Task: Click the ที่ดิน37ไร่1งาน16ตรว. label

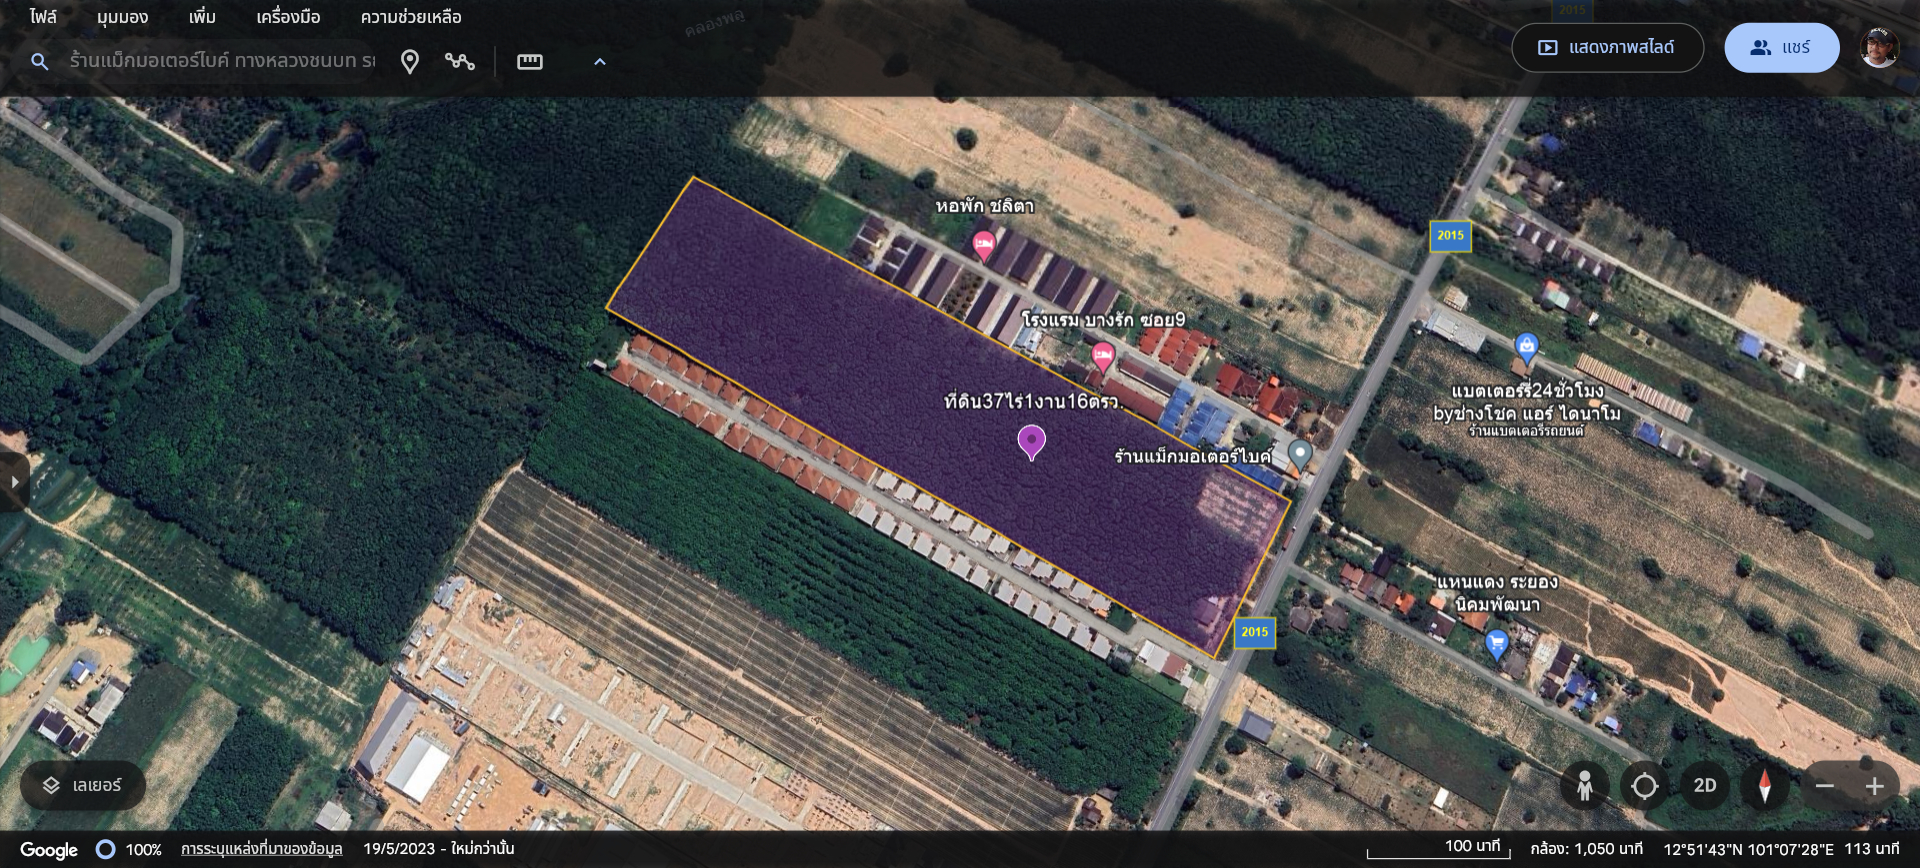Action: pyautogui.click(x=1034, y=401)
